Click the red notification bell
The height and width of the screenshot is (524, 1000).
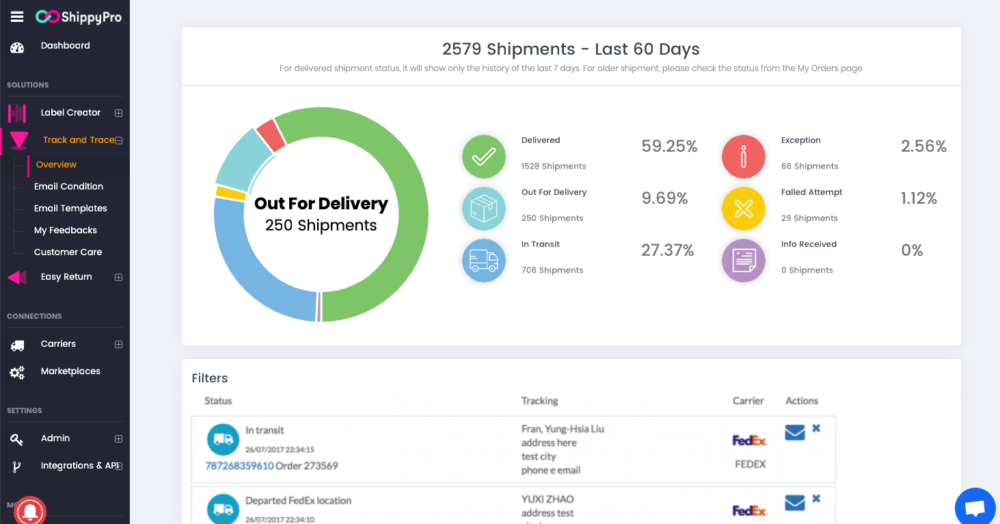pos(31,510)
